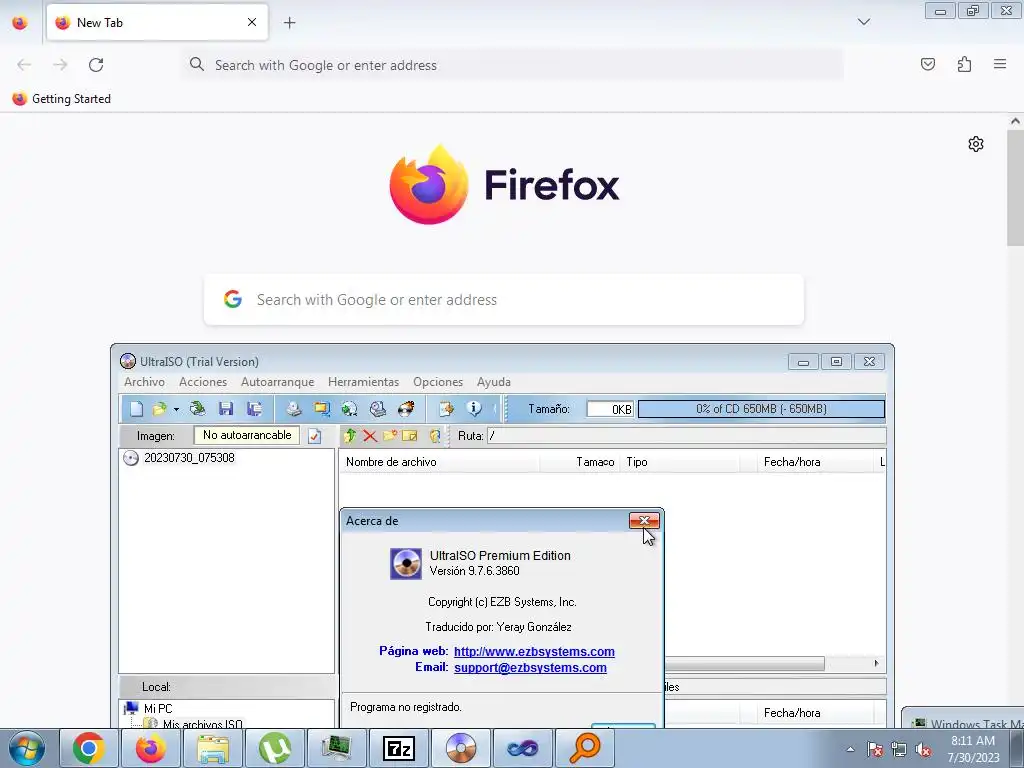Click the blue Info icon in UltraISO toolbar
The width and height of the screenshot is (1024, 768).
coord(473,409)
